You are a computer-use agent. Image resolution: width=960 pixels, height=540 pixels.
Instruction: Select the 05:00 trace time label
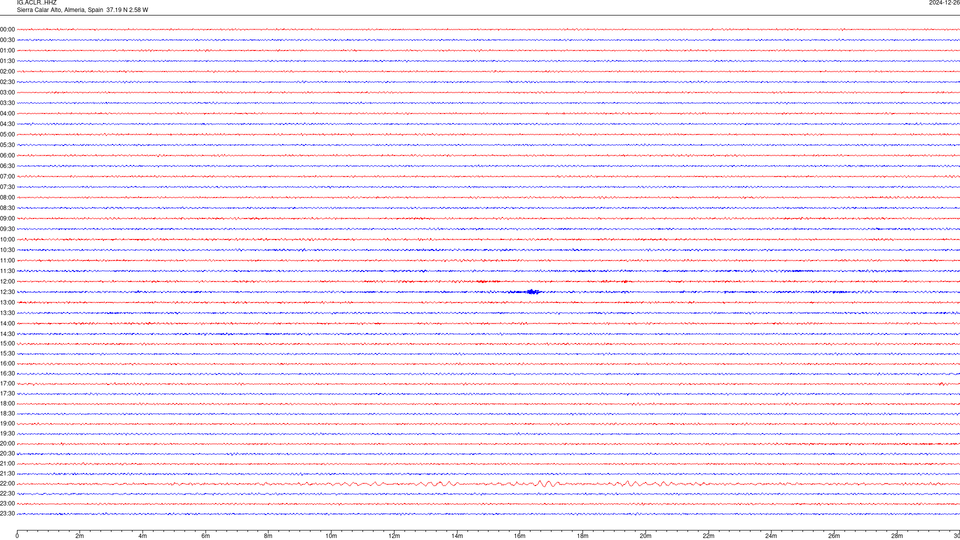(7, 135)
